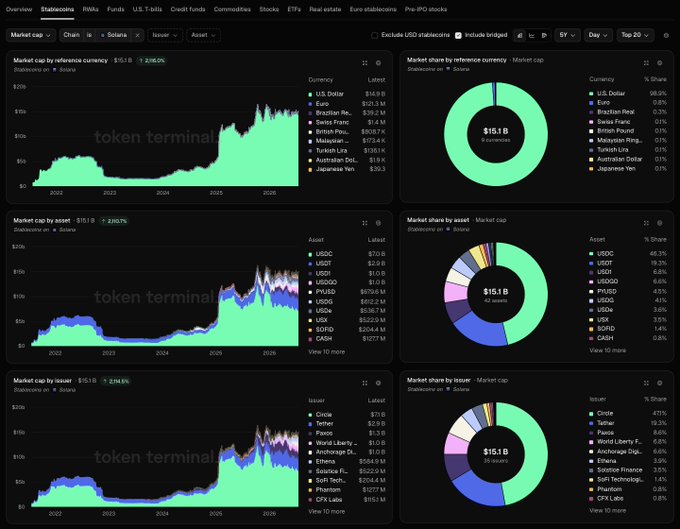Expand the Market share by asset chart
Screen dimensions: 680x529
[646, 223]
